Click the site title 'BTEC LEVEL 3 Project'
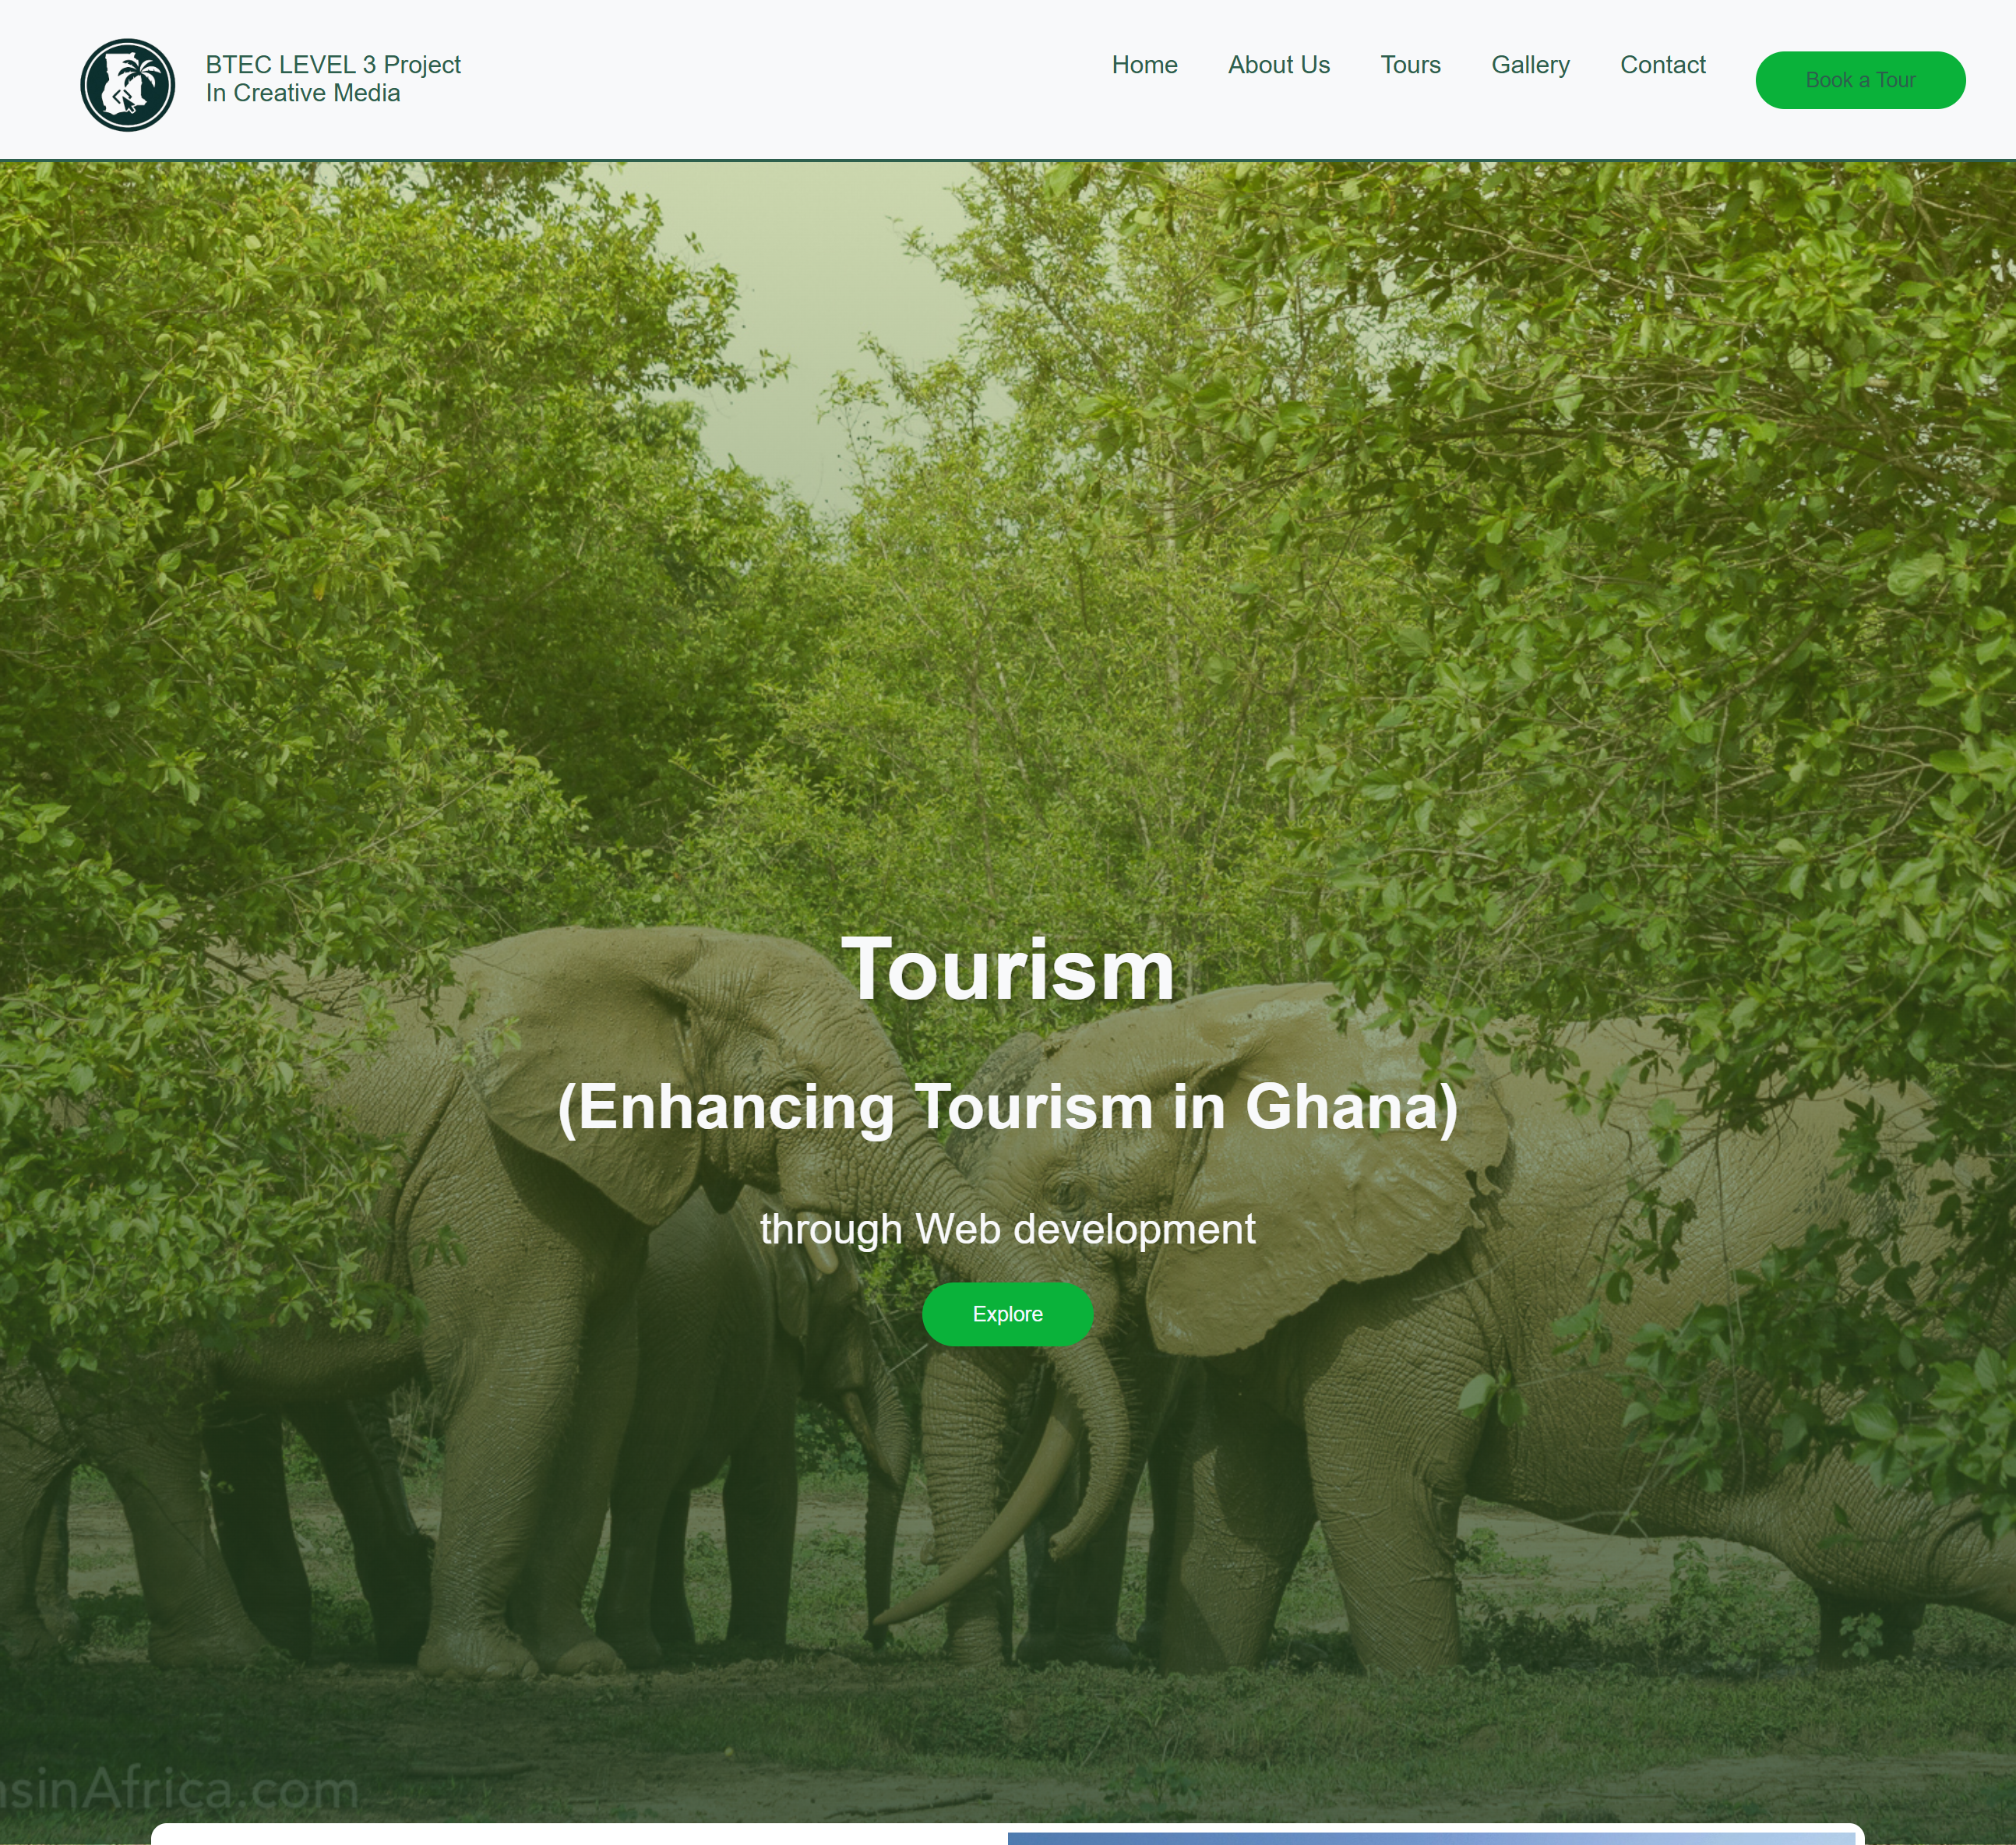Image resolution: width=2016 pixels, height=1845 pixels. (333, 64)
